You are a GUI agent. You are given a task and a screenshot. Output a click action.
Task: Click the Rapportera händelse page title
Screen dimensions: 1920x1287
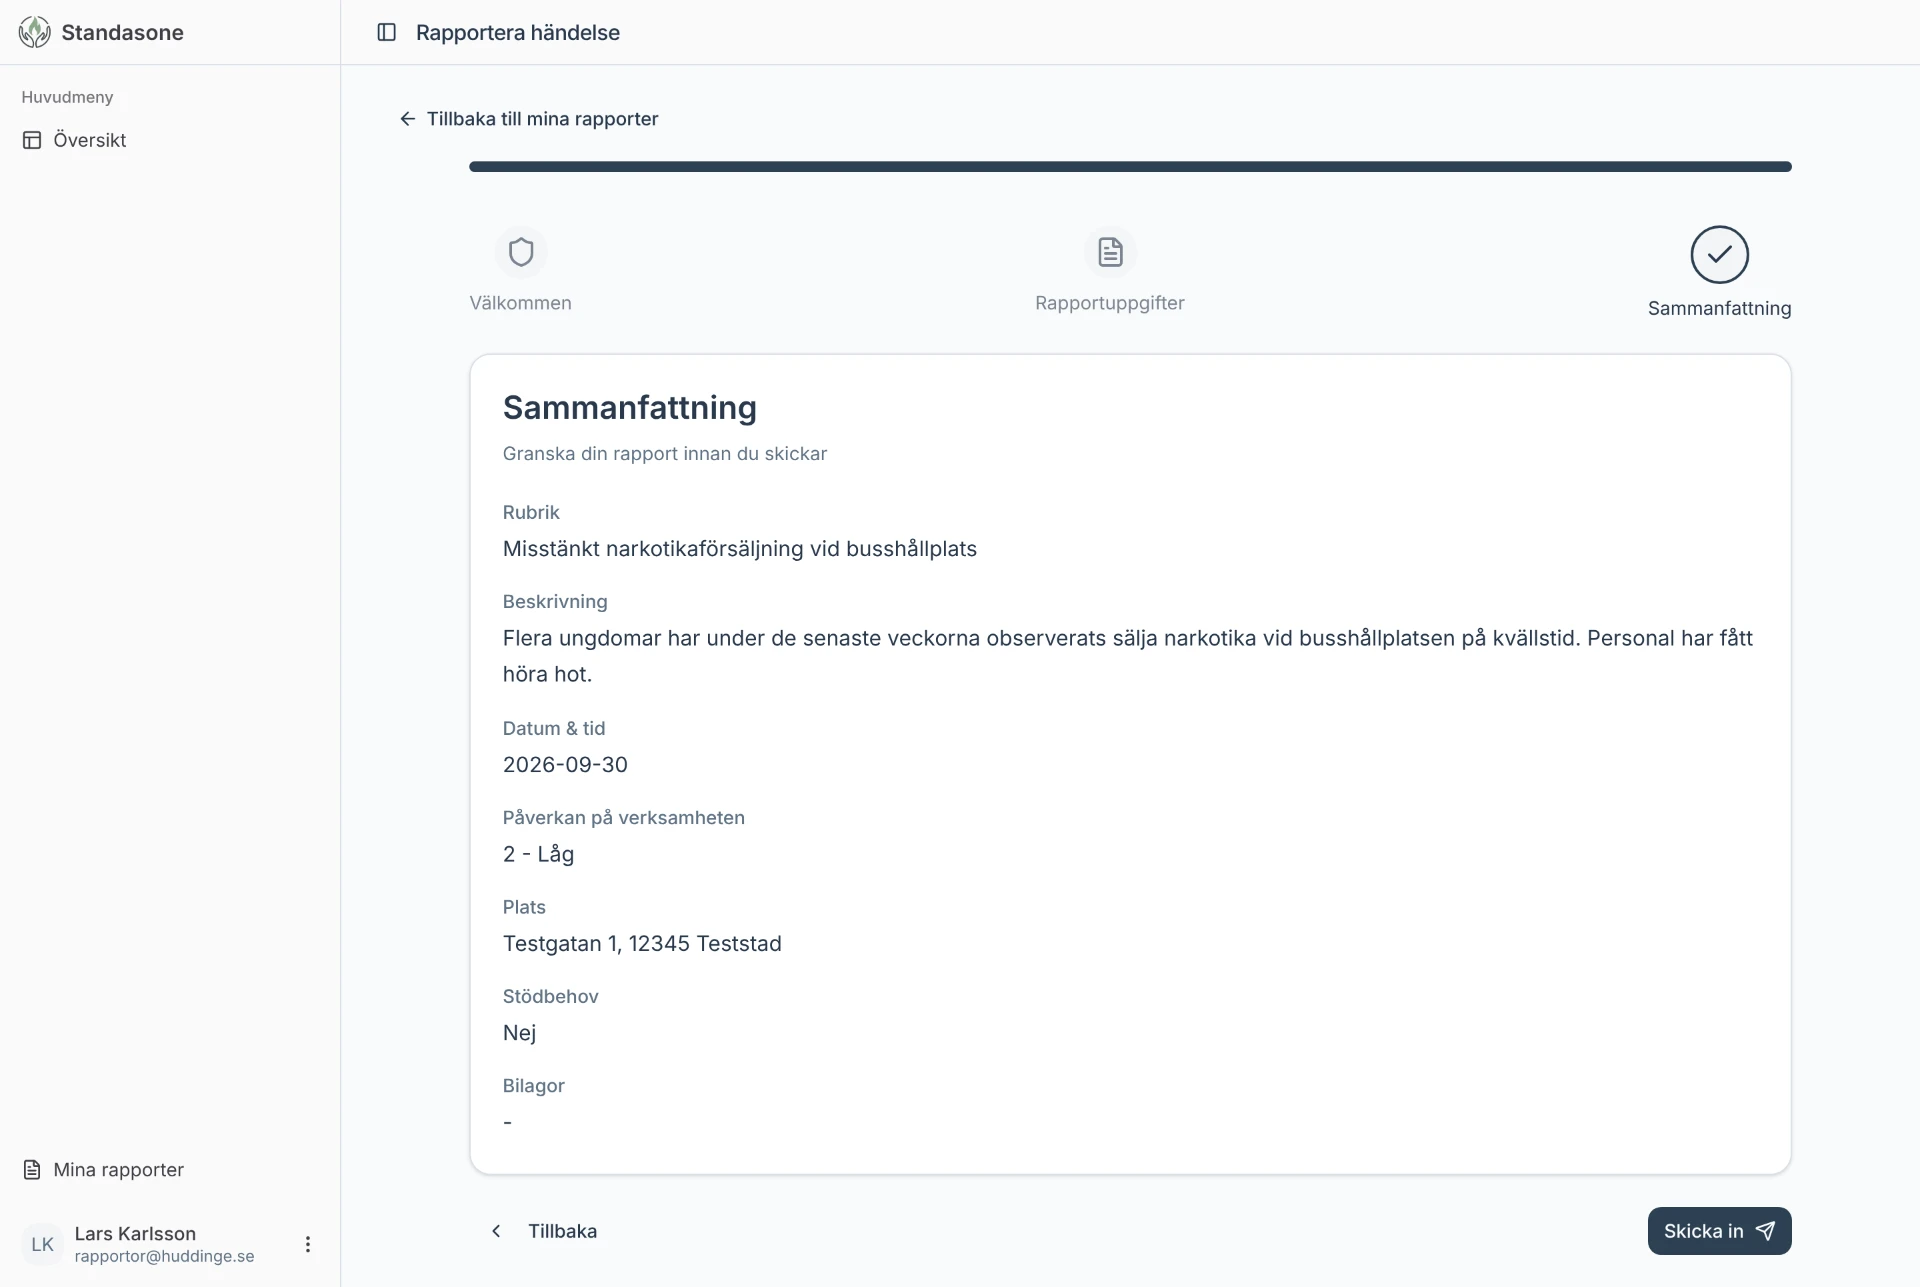click(518, 32)
